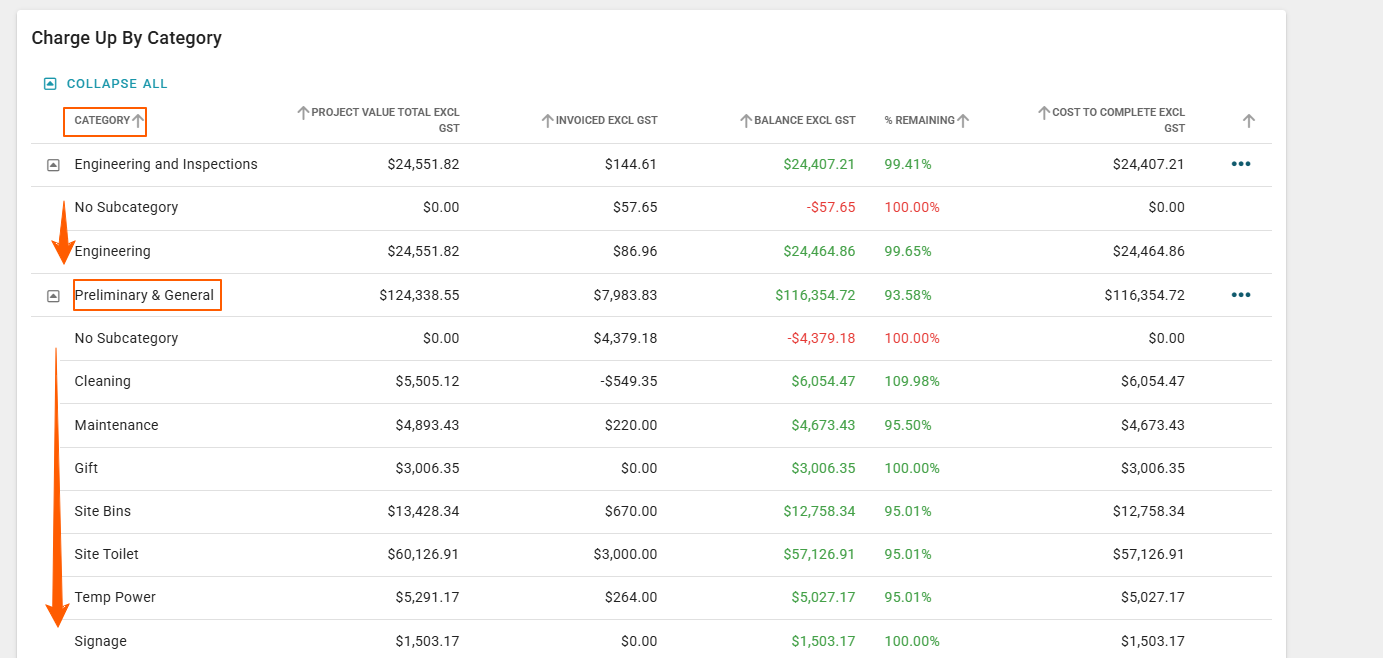
Task: Click the Temp Power subcategory name
Action: tap(115, 597)
